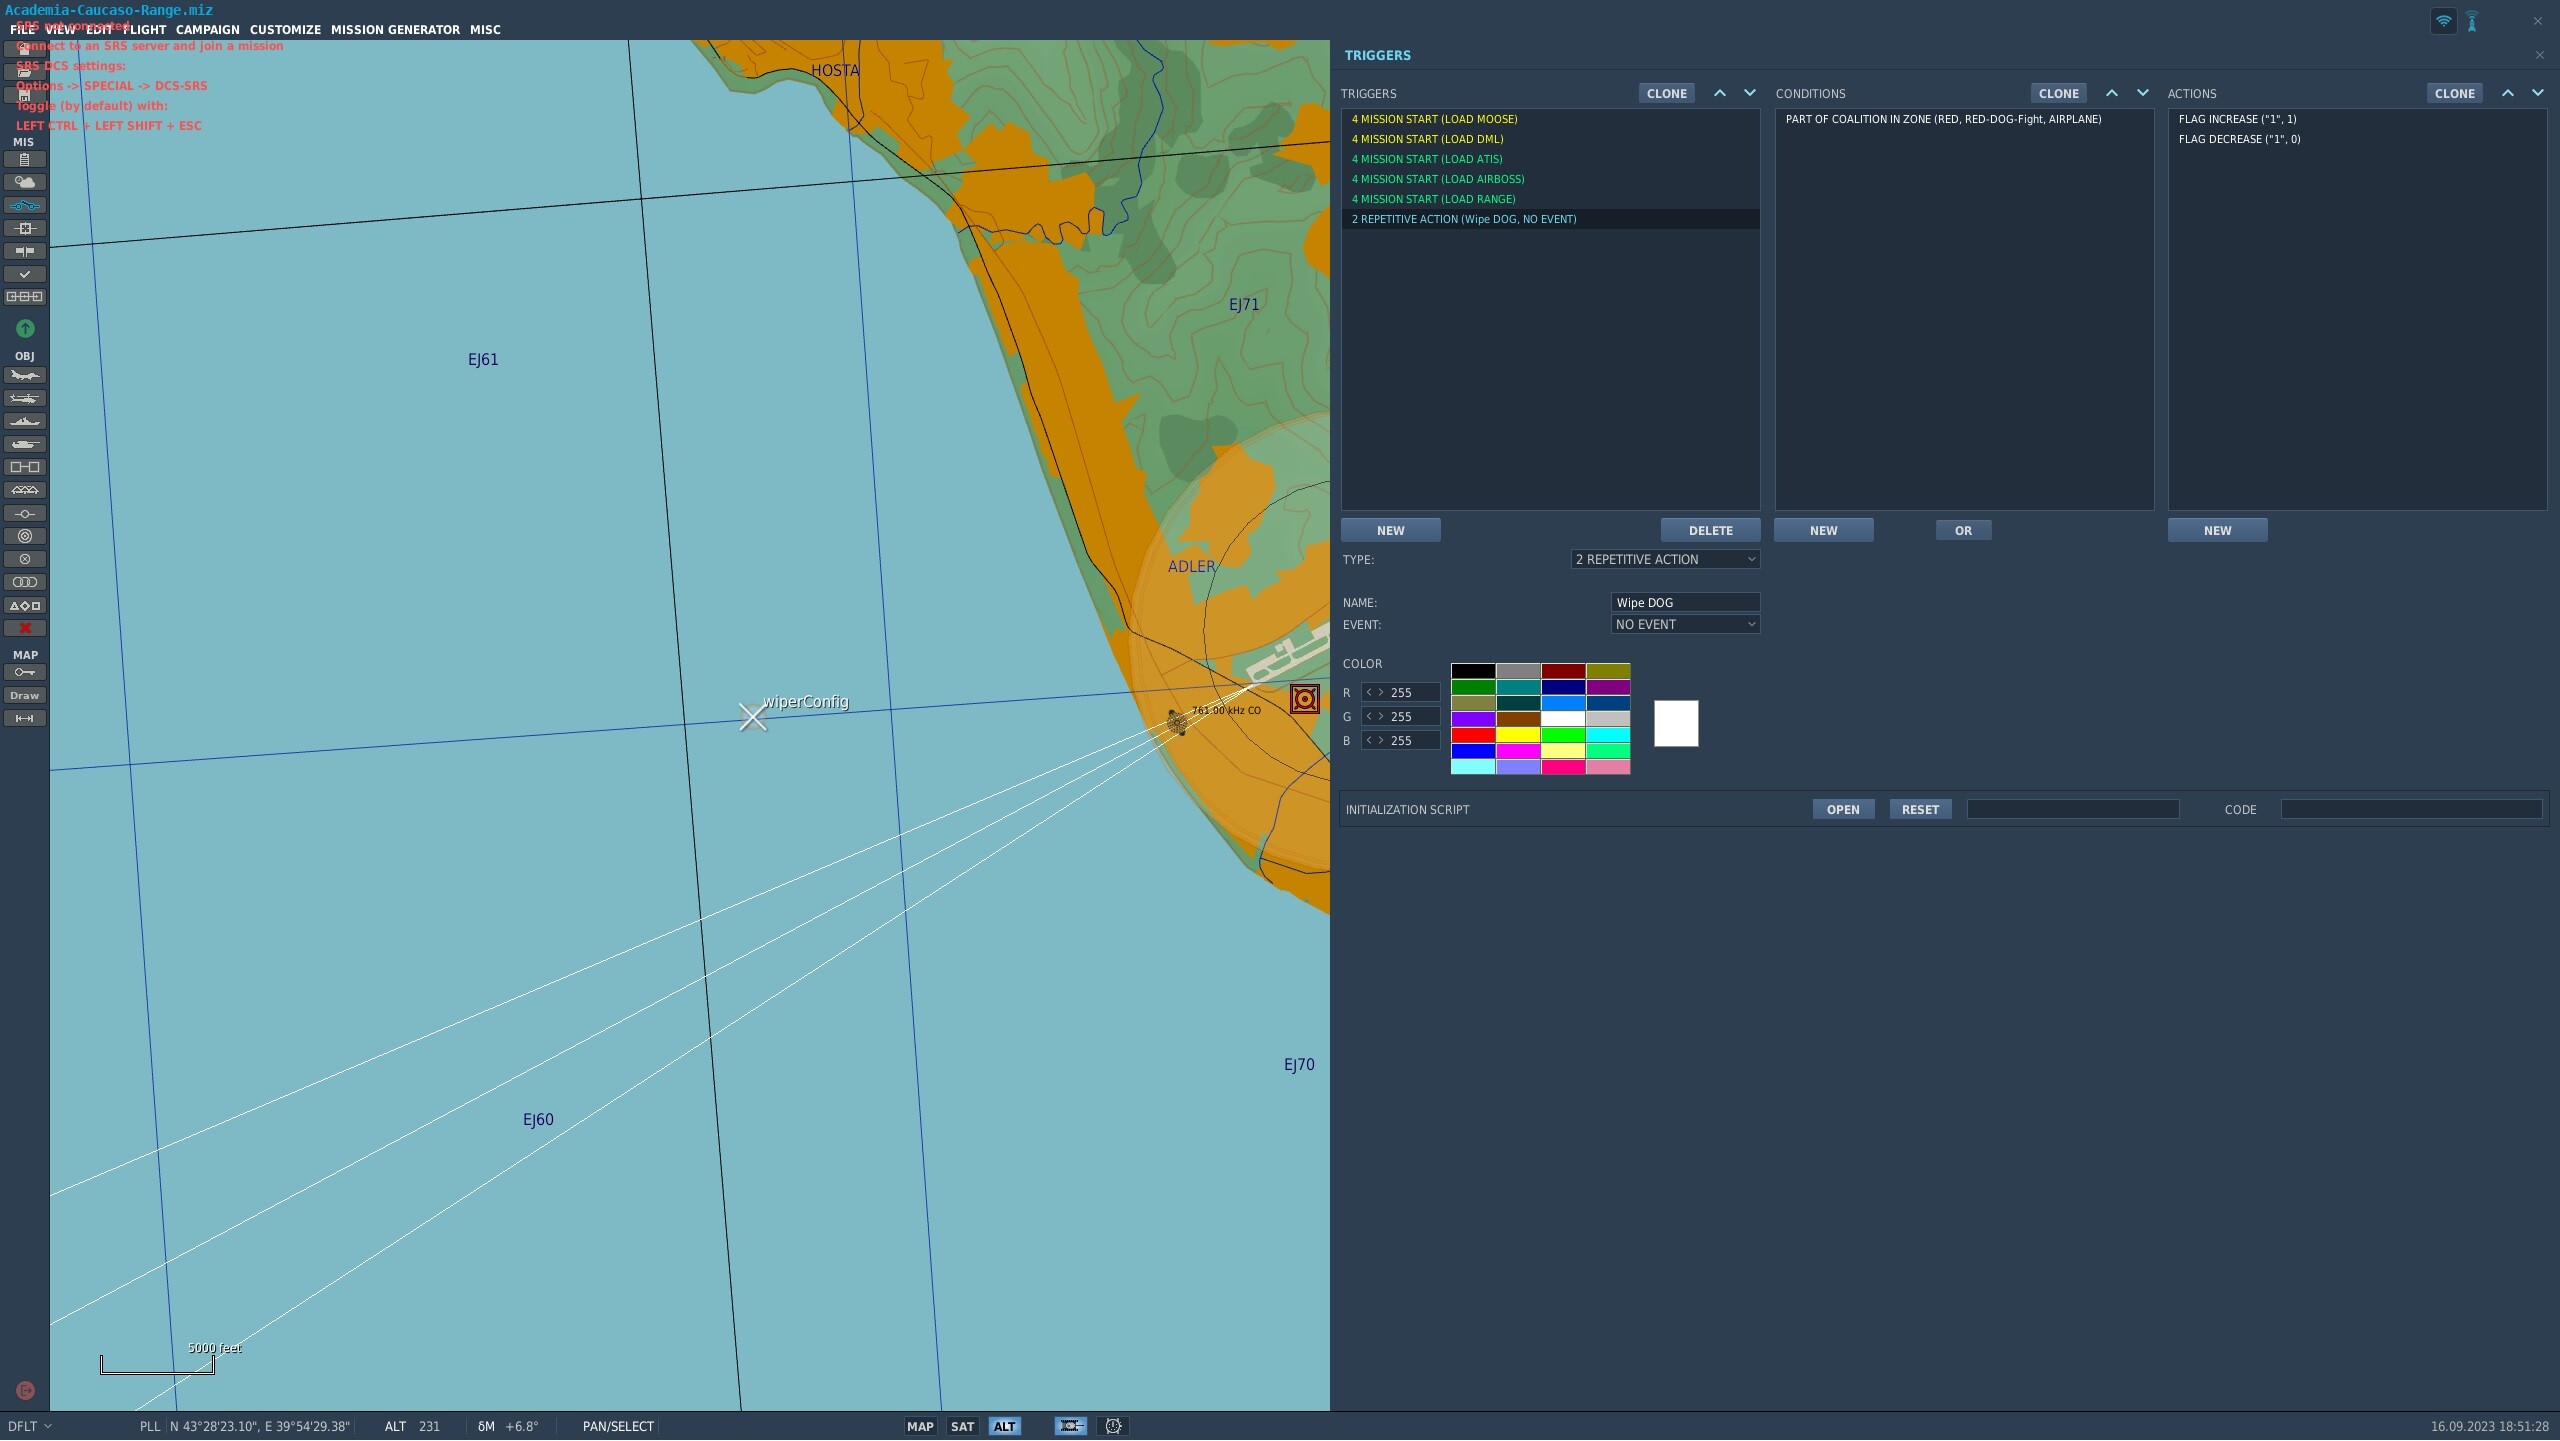Select the ship group placement tool
This screenshot has width=2560, height=1441.
pyautogui.click(x=25, y=422)
